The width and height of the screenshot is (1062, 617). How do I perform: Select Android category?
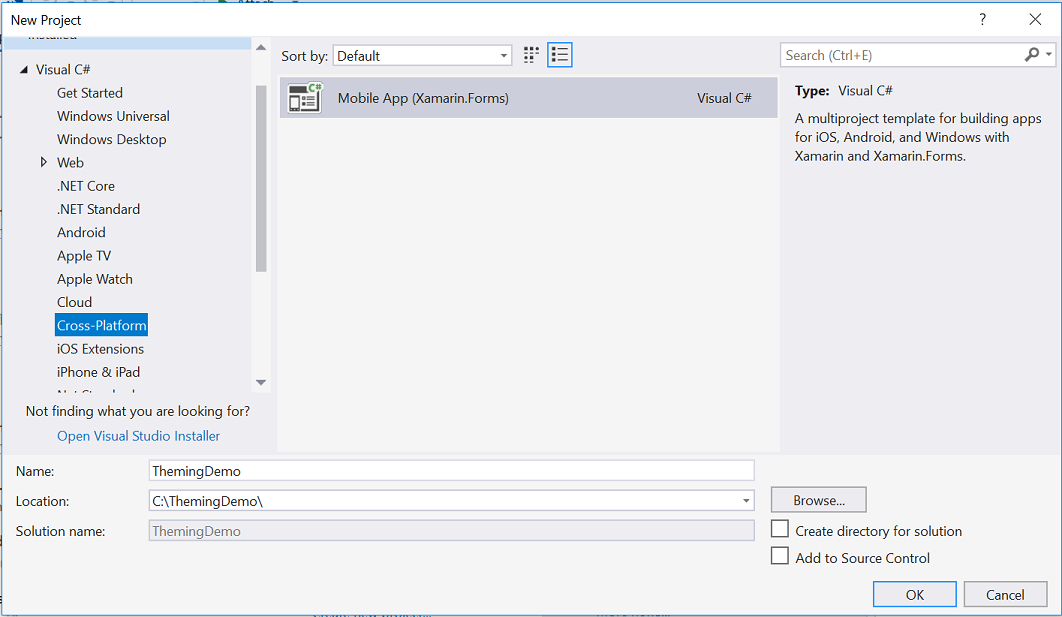pyautogui.click(x=81, y=232)
